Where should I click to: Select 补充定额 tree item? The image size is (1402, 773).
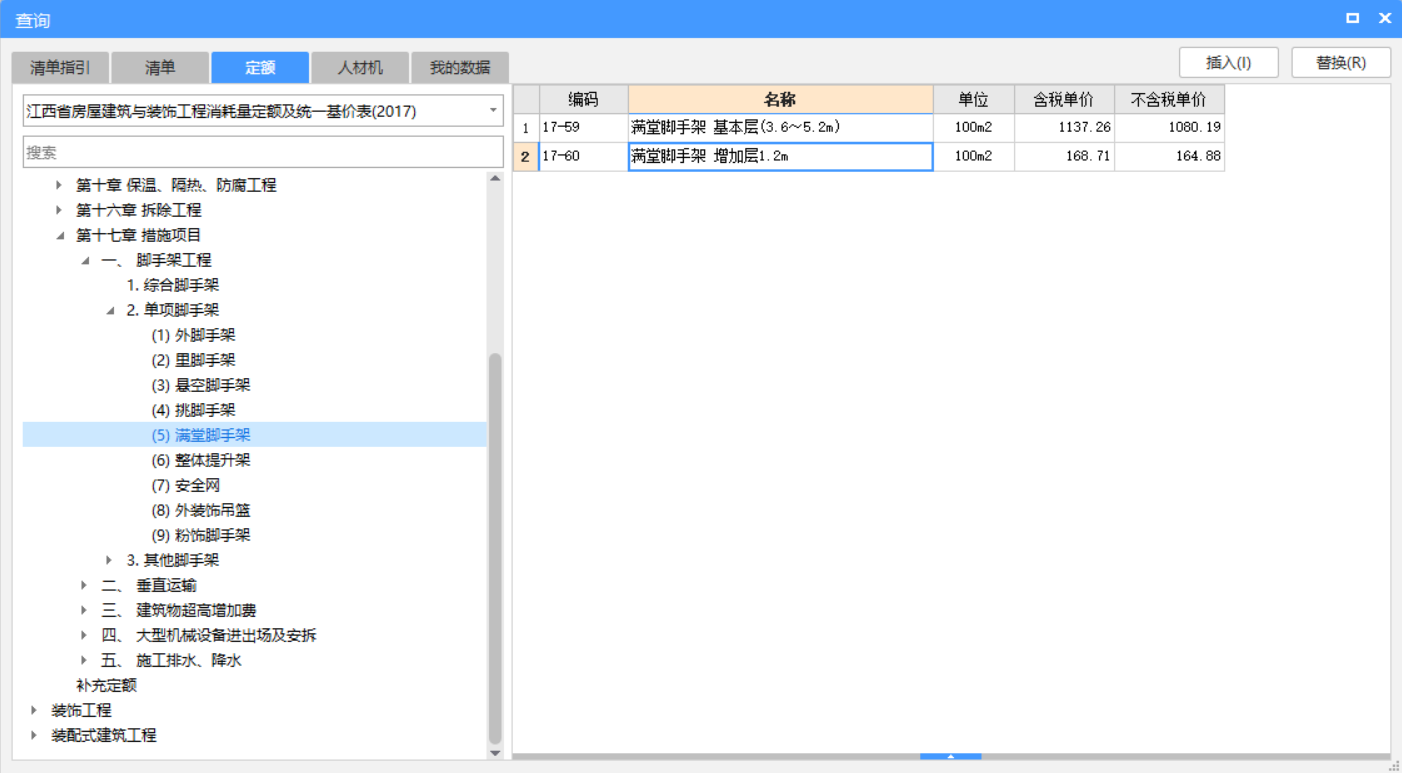pos(106,685)
